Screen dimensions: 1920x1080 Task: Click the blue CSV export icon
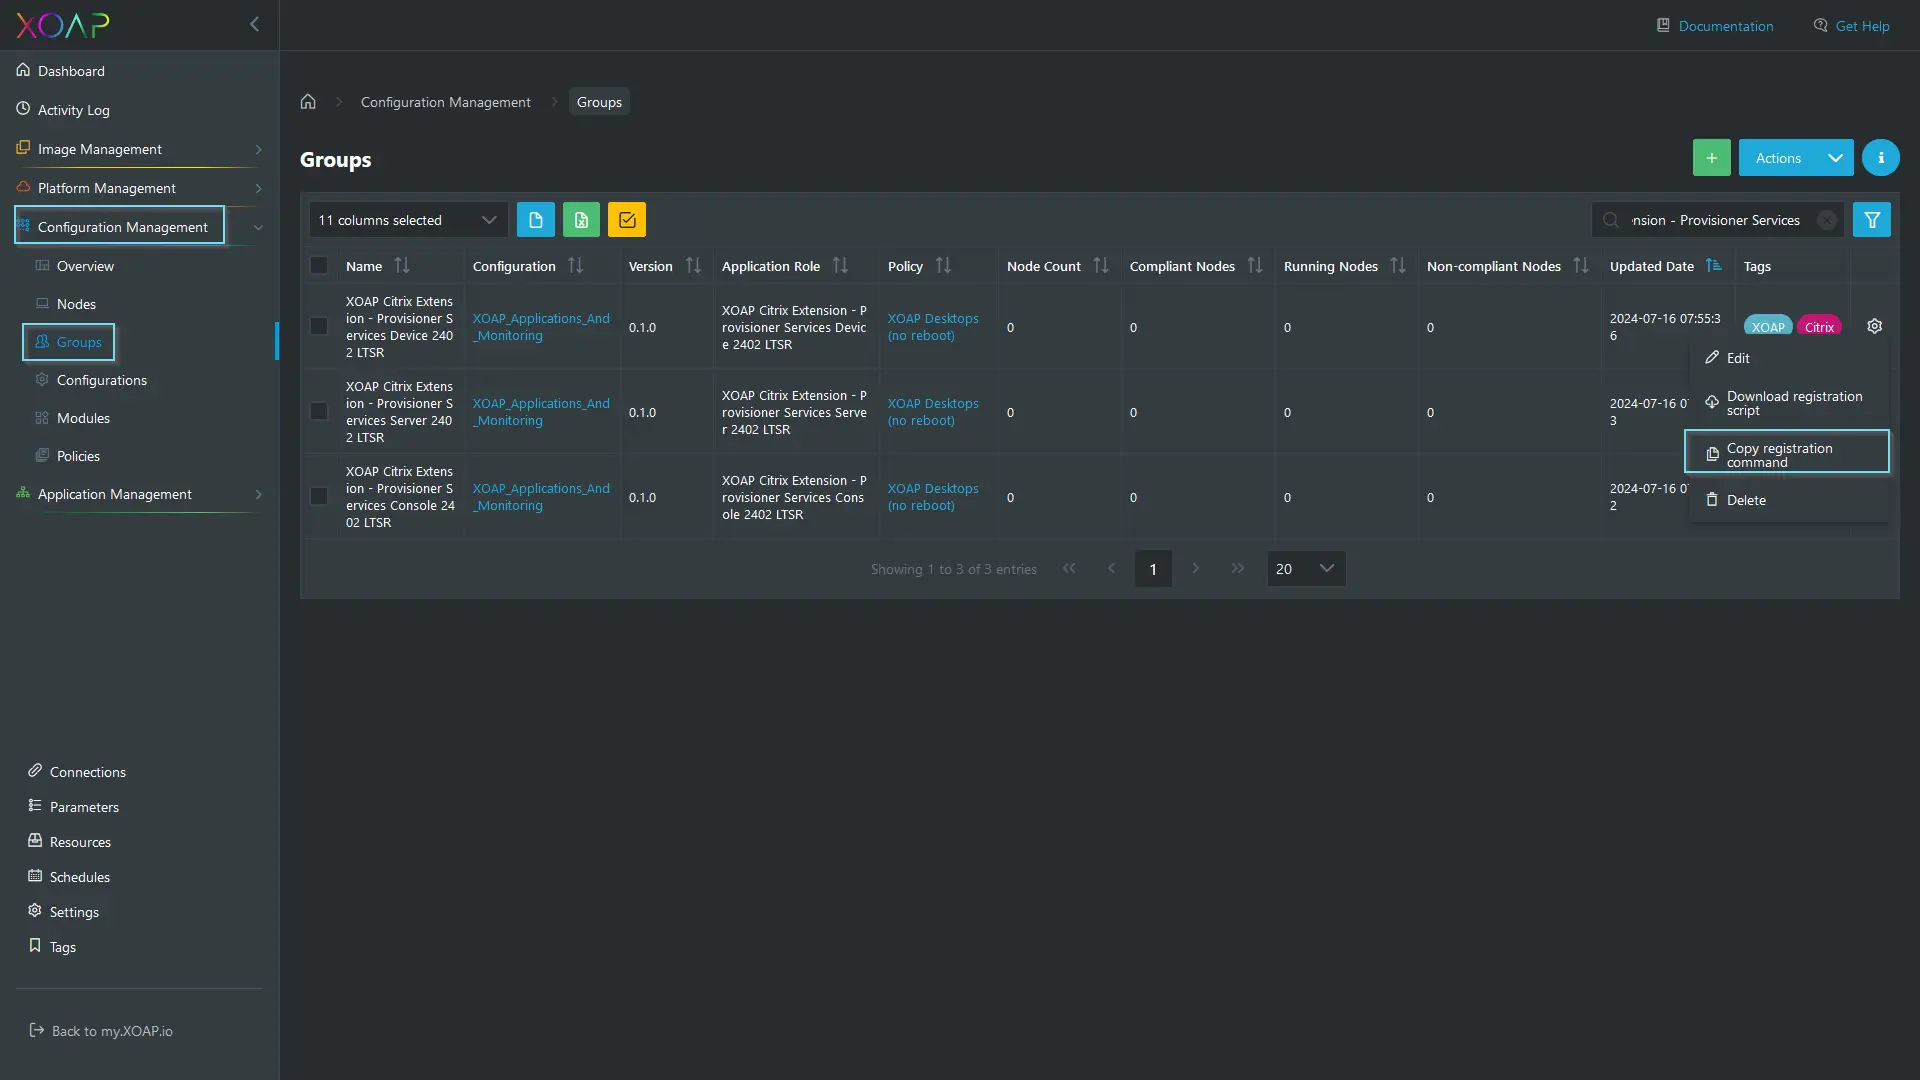(x=535, y=220)
